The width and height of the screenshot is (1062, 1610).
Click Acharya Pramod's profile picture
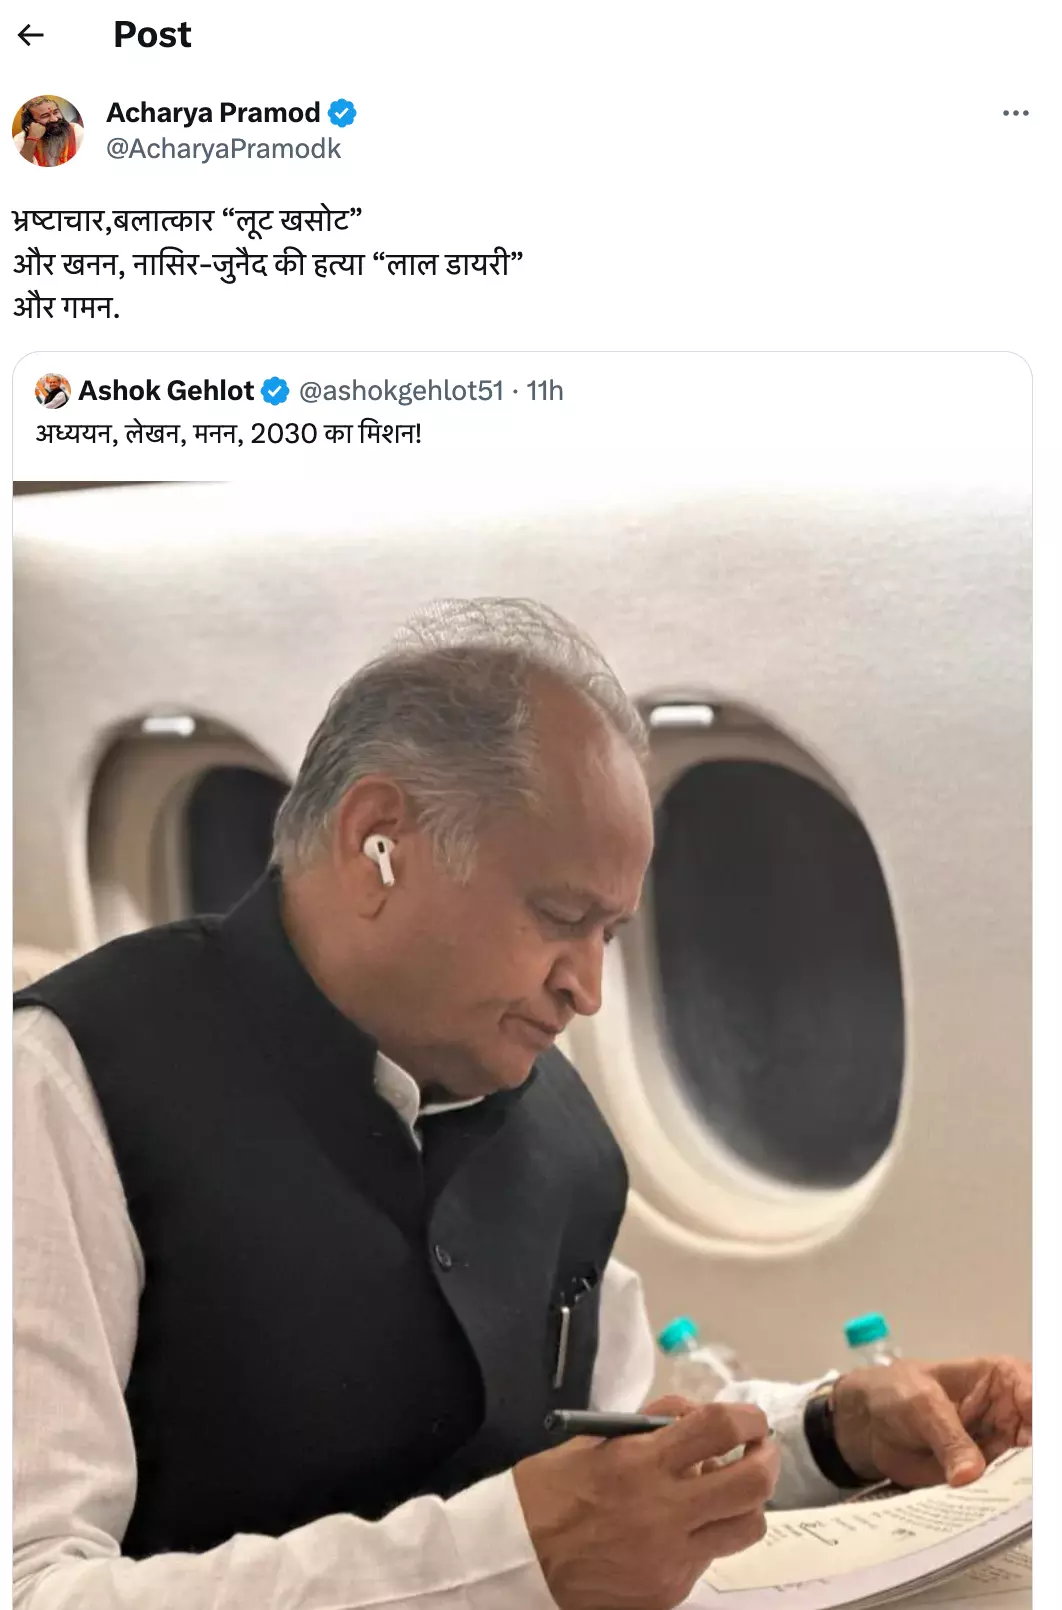(x=47, y=130)
